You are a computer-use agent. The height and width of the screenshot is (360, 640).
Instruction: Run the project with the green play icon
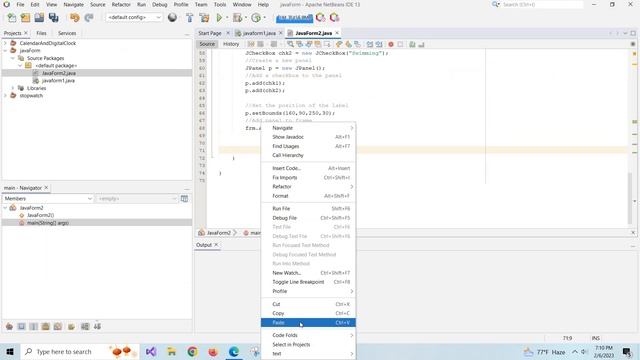(x=219, y=18)
